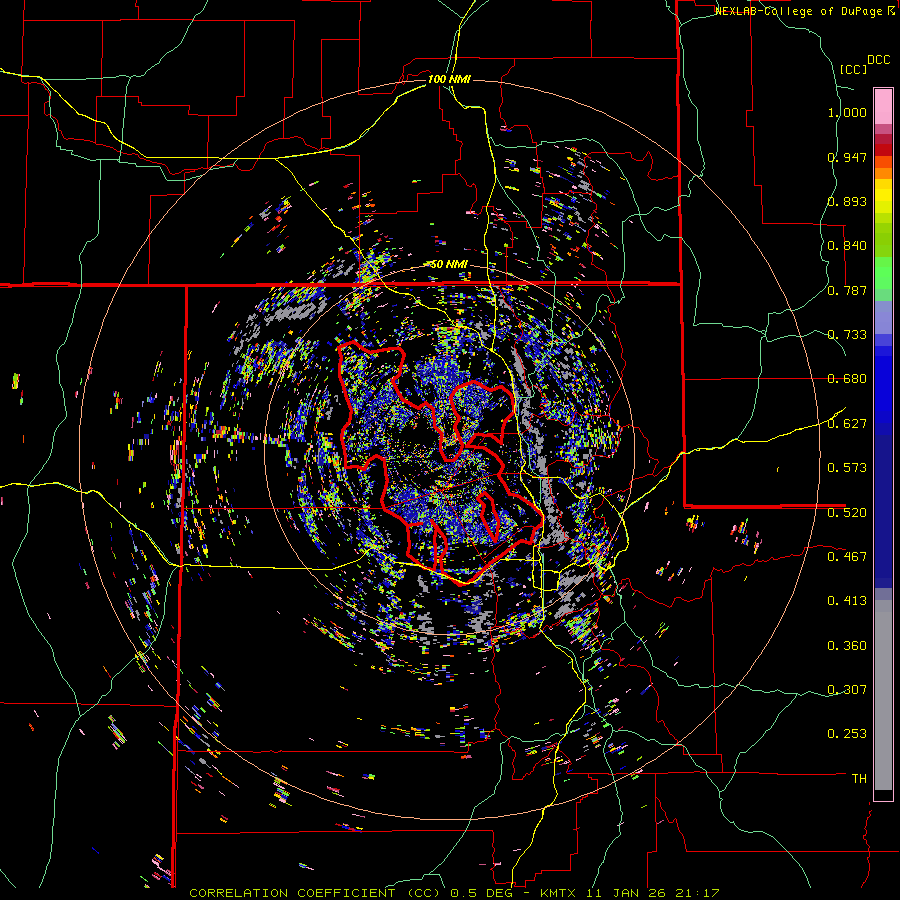Image resolution: width=900 pixels, height=900 pixels.
Task: Select the 0.467 legend value
Action: point(847,557)
